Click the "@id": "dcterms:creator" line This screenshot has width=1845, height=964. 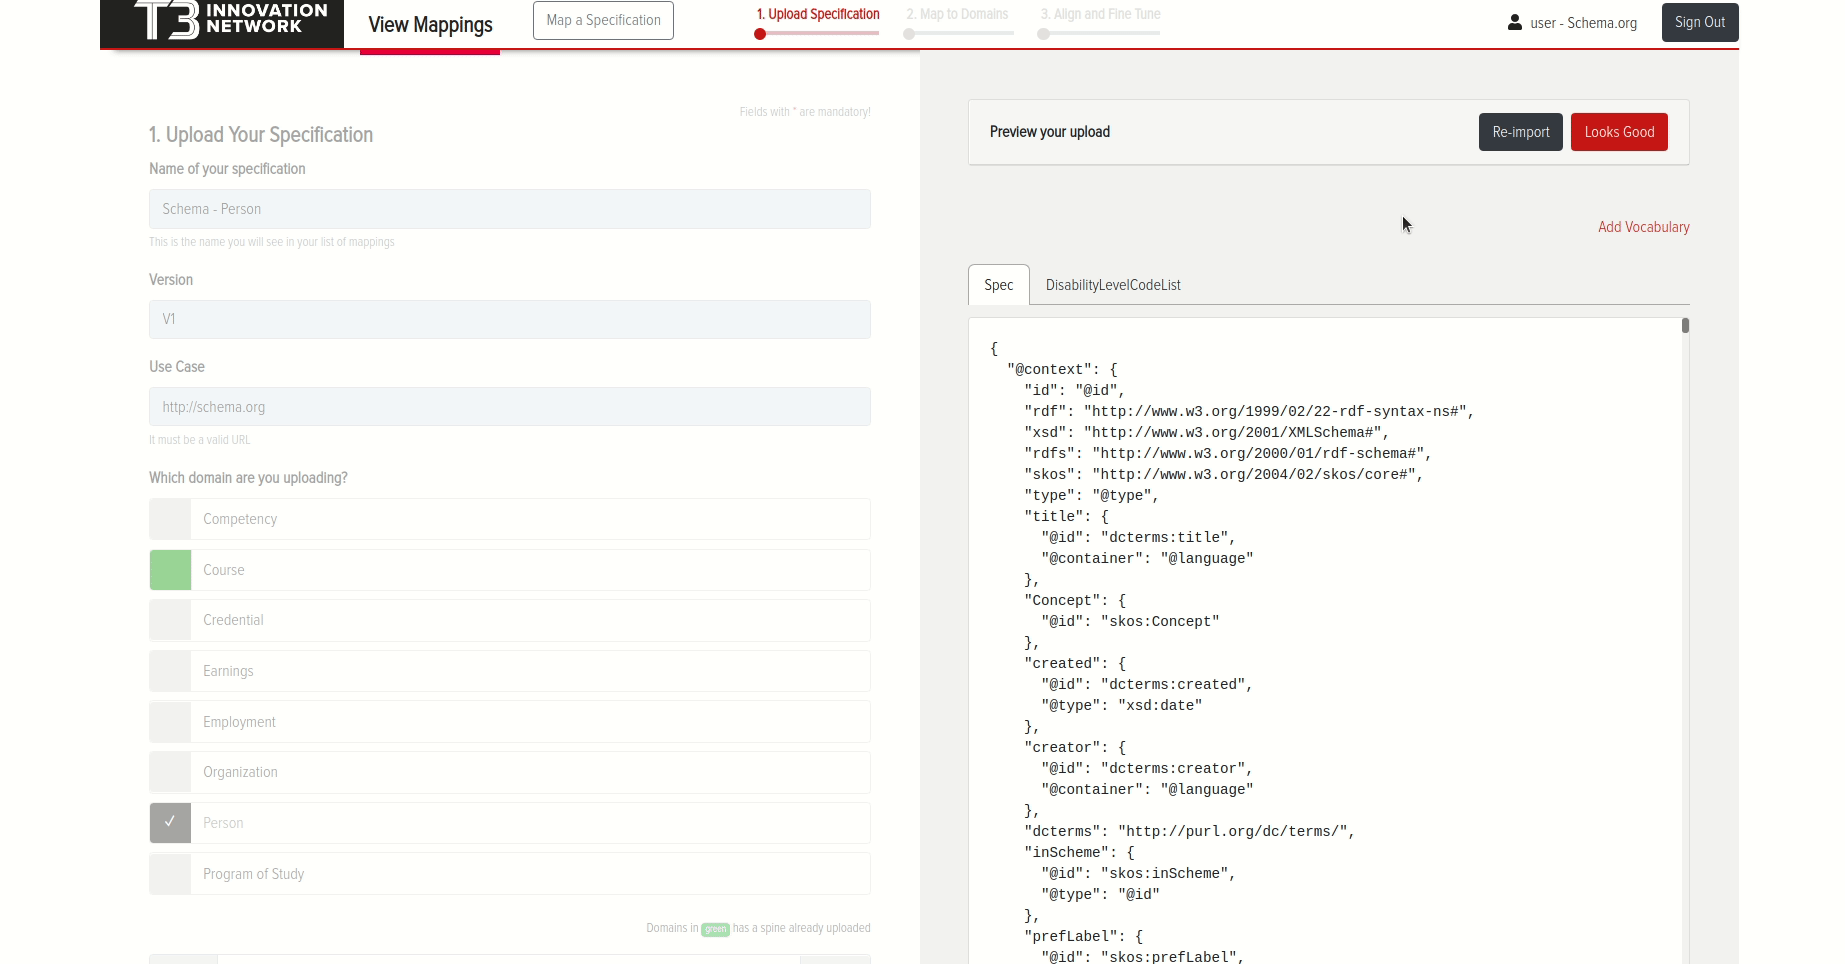(1147, 768)
